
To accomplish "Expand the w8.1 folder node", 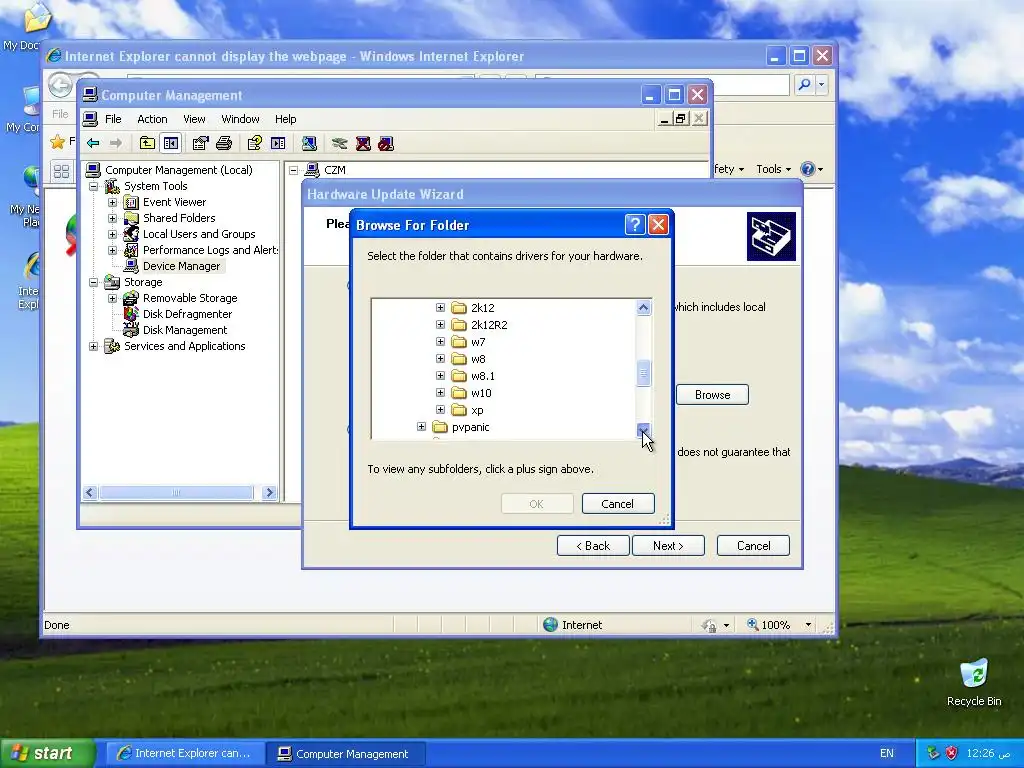I will [440, 376].
